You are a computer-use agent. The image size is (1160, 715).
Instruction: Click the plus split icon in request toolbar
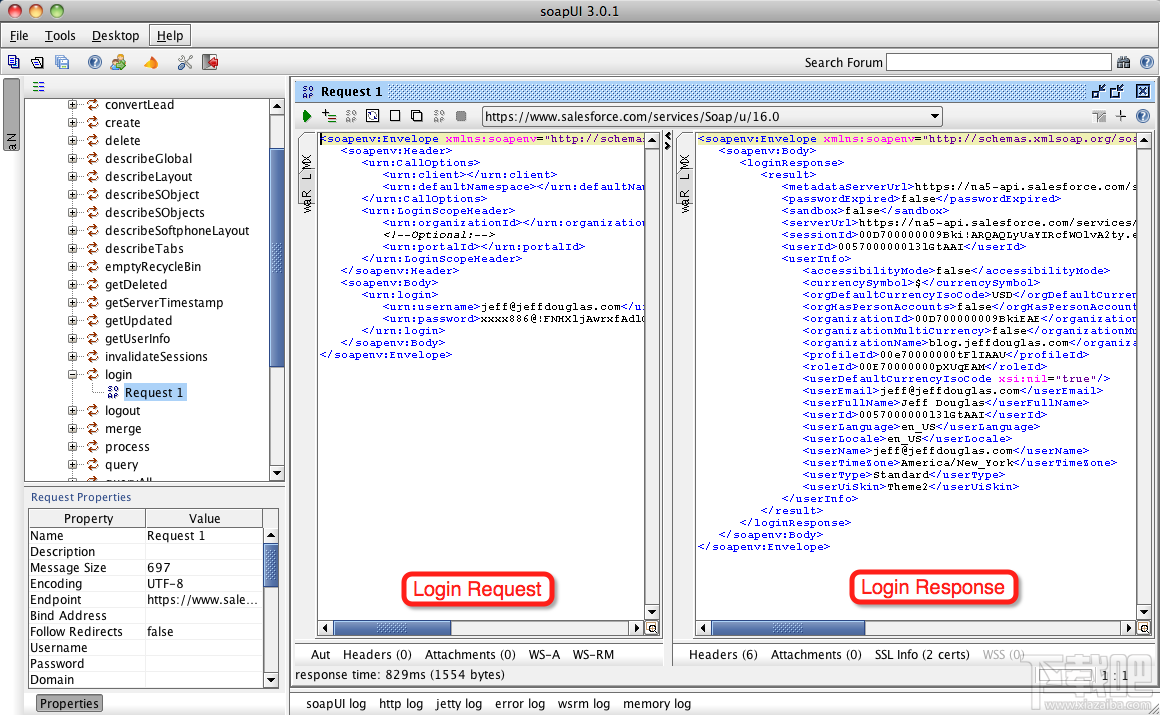pos(1122,116)
